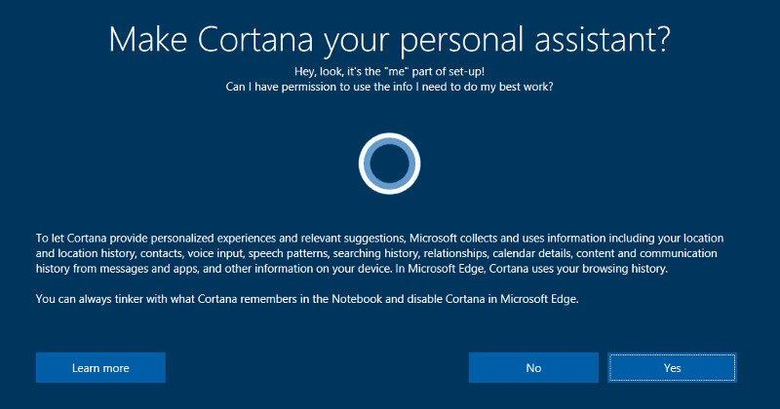Click the 'Make Cortana your personal assistant?' heading

coord(390,39)
